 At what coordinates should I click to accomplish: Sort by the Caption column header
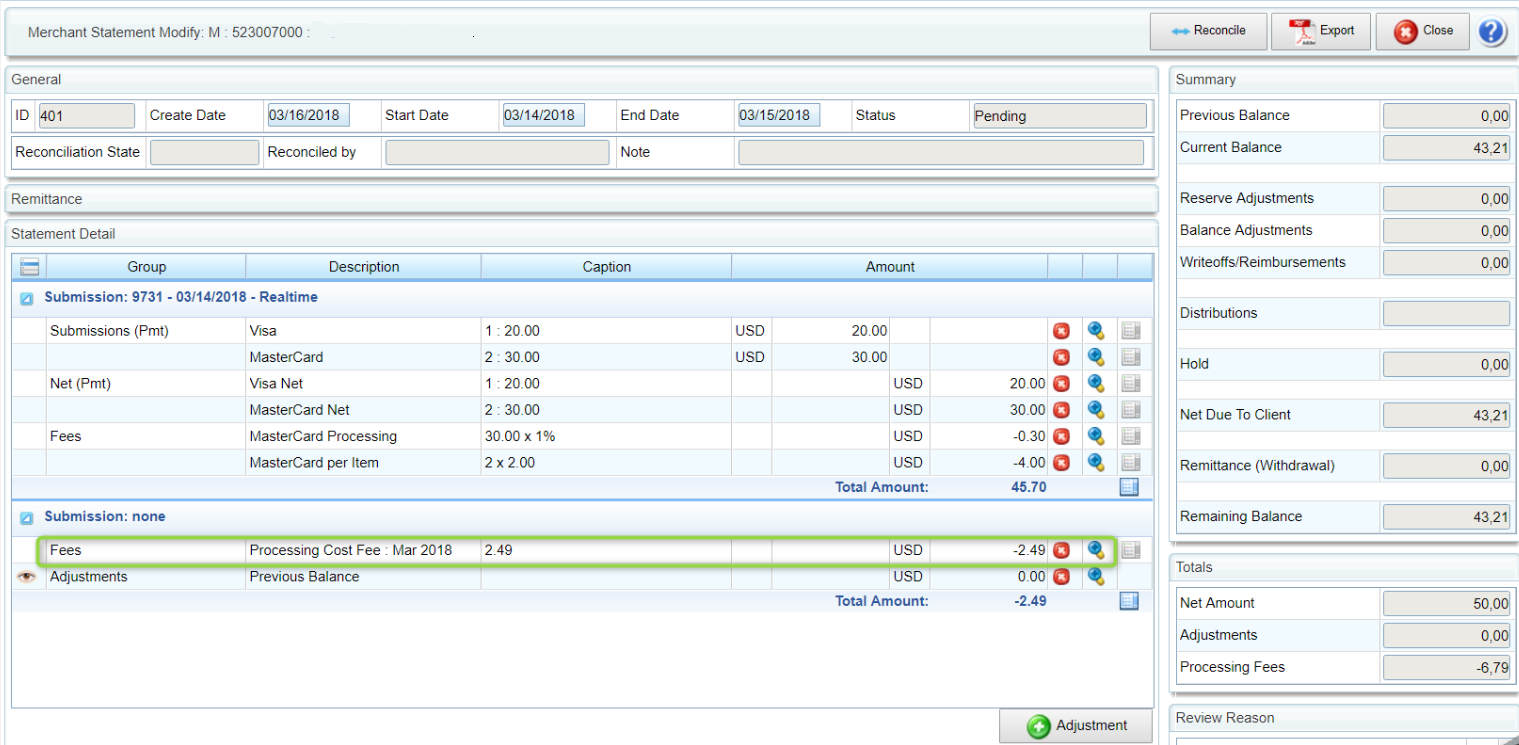(x=607, y=267)
